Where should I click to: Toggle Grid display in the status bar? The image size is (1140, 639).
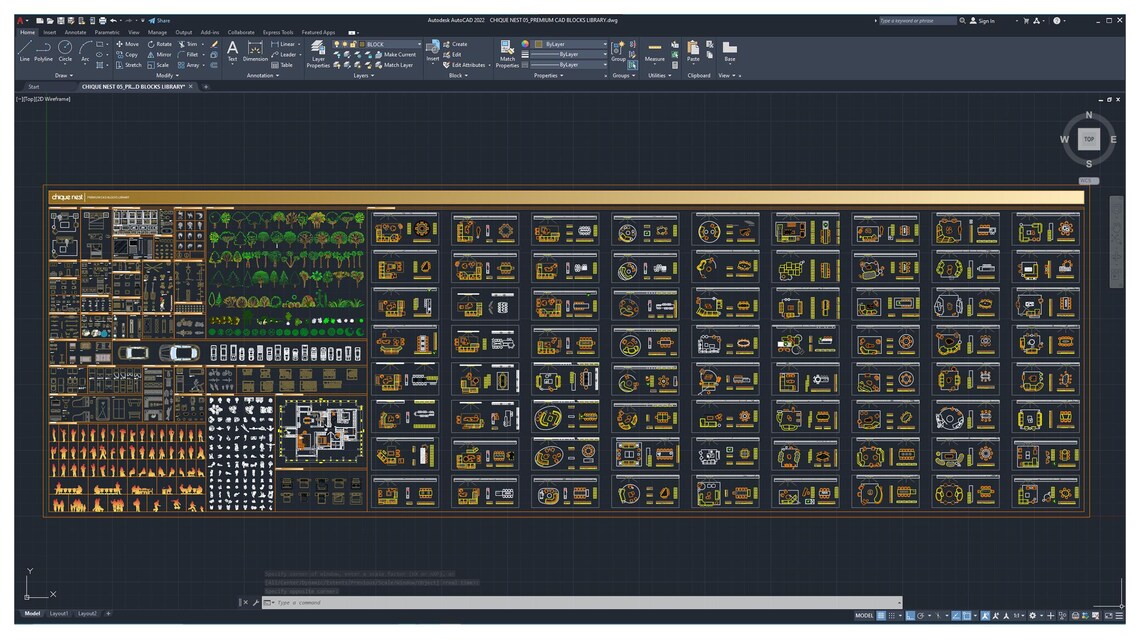tap(880, 614)
